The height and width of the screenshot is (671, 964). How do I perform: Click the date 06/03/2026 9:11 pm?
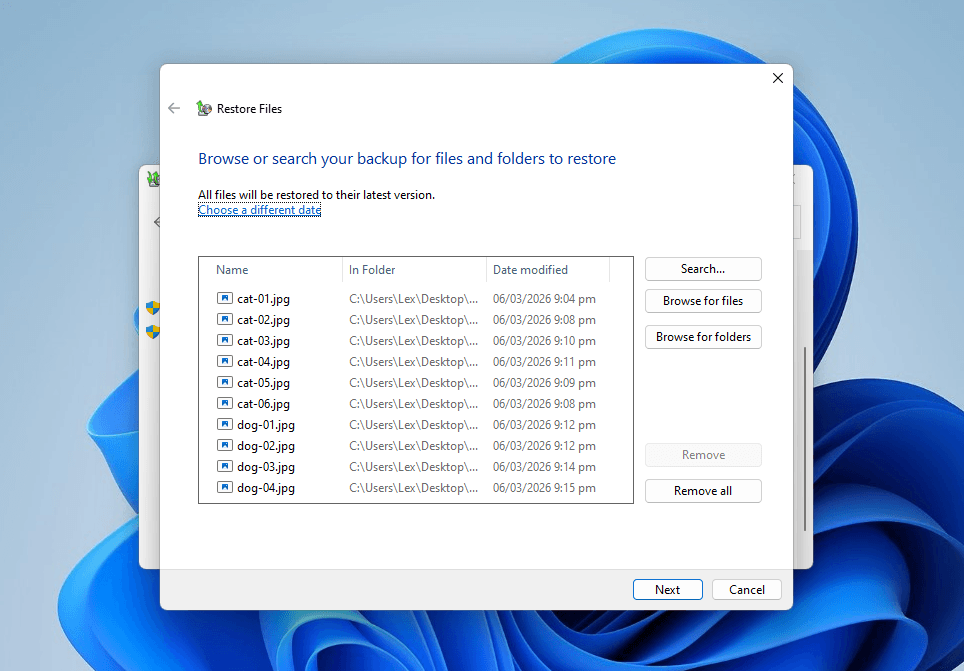click(544, 362)
